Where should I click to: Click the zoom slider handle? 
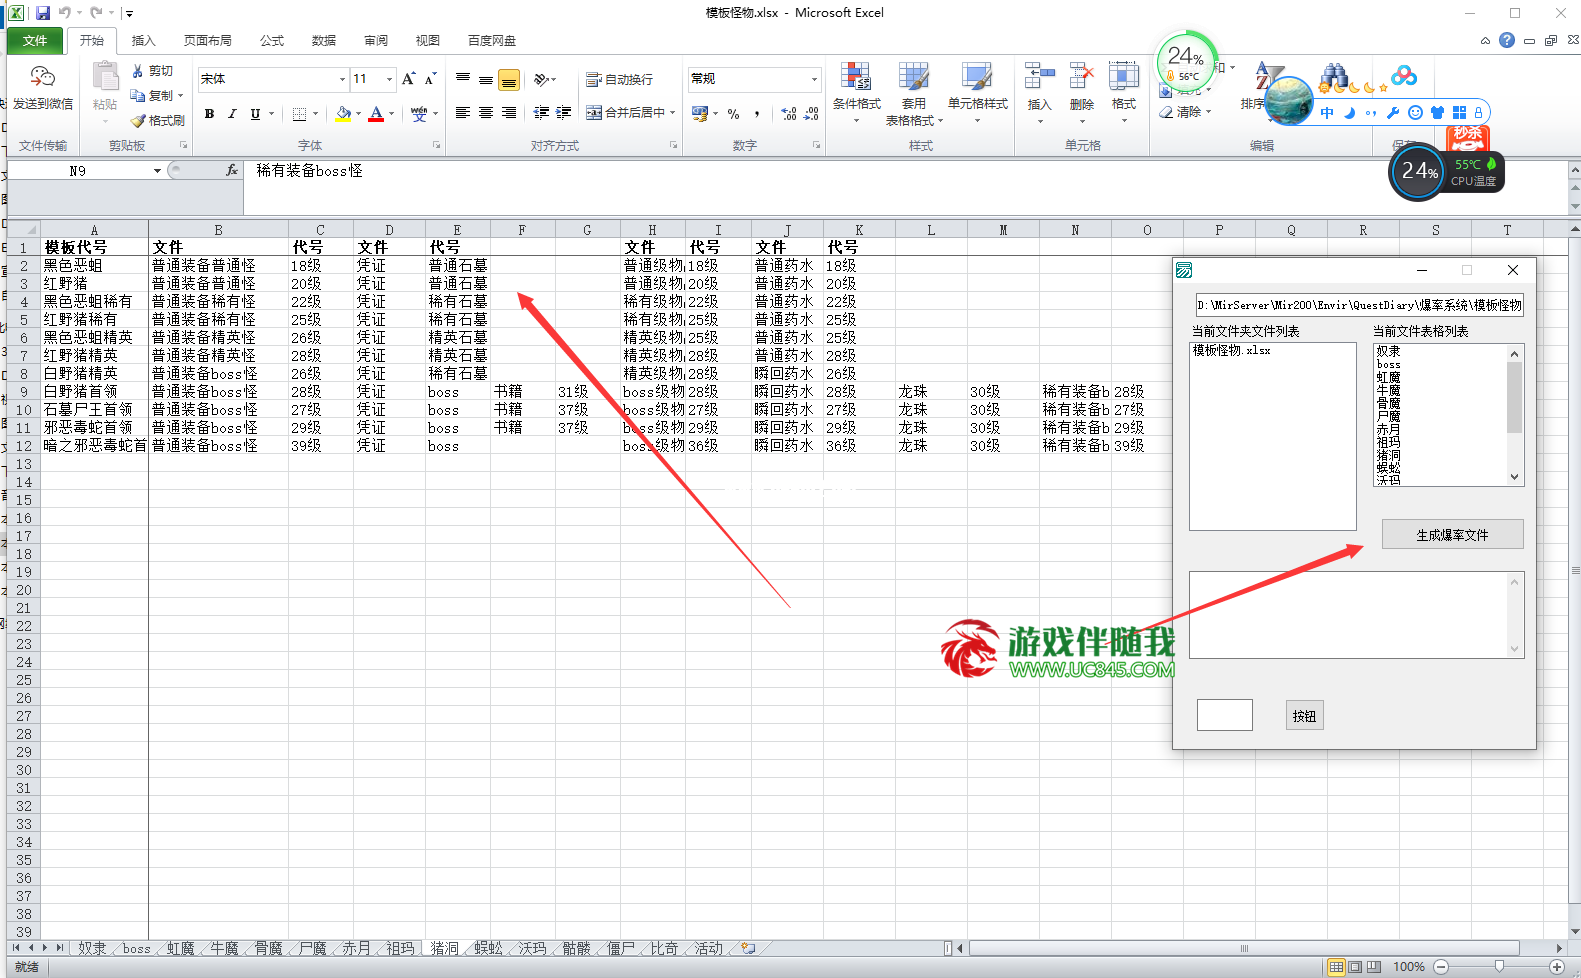click(1499, 966)
